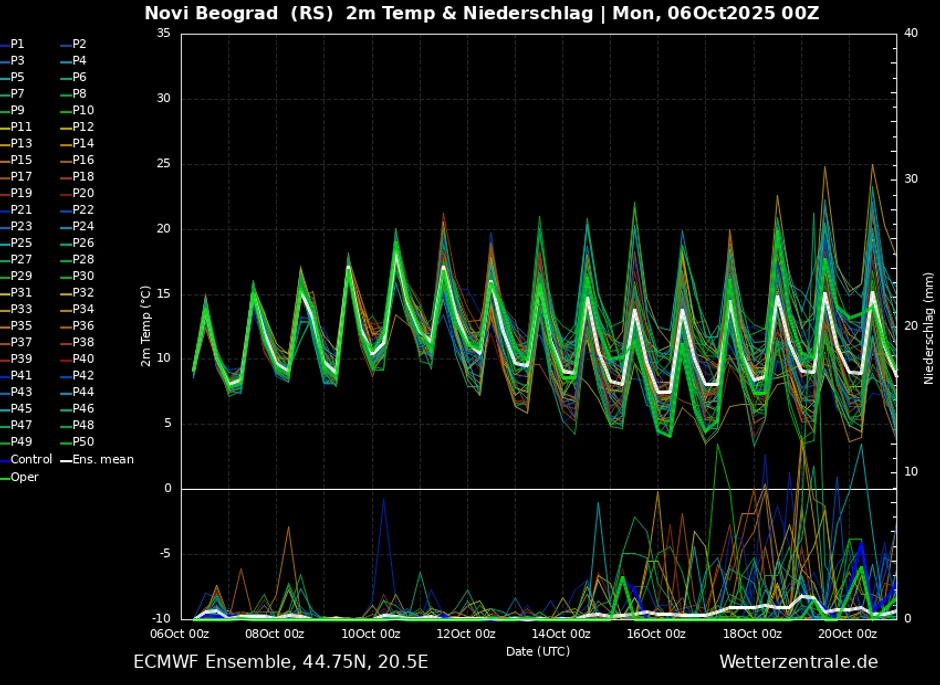Click the ECMWF Ensemble coordinates caption

pos(280,662)
